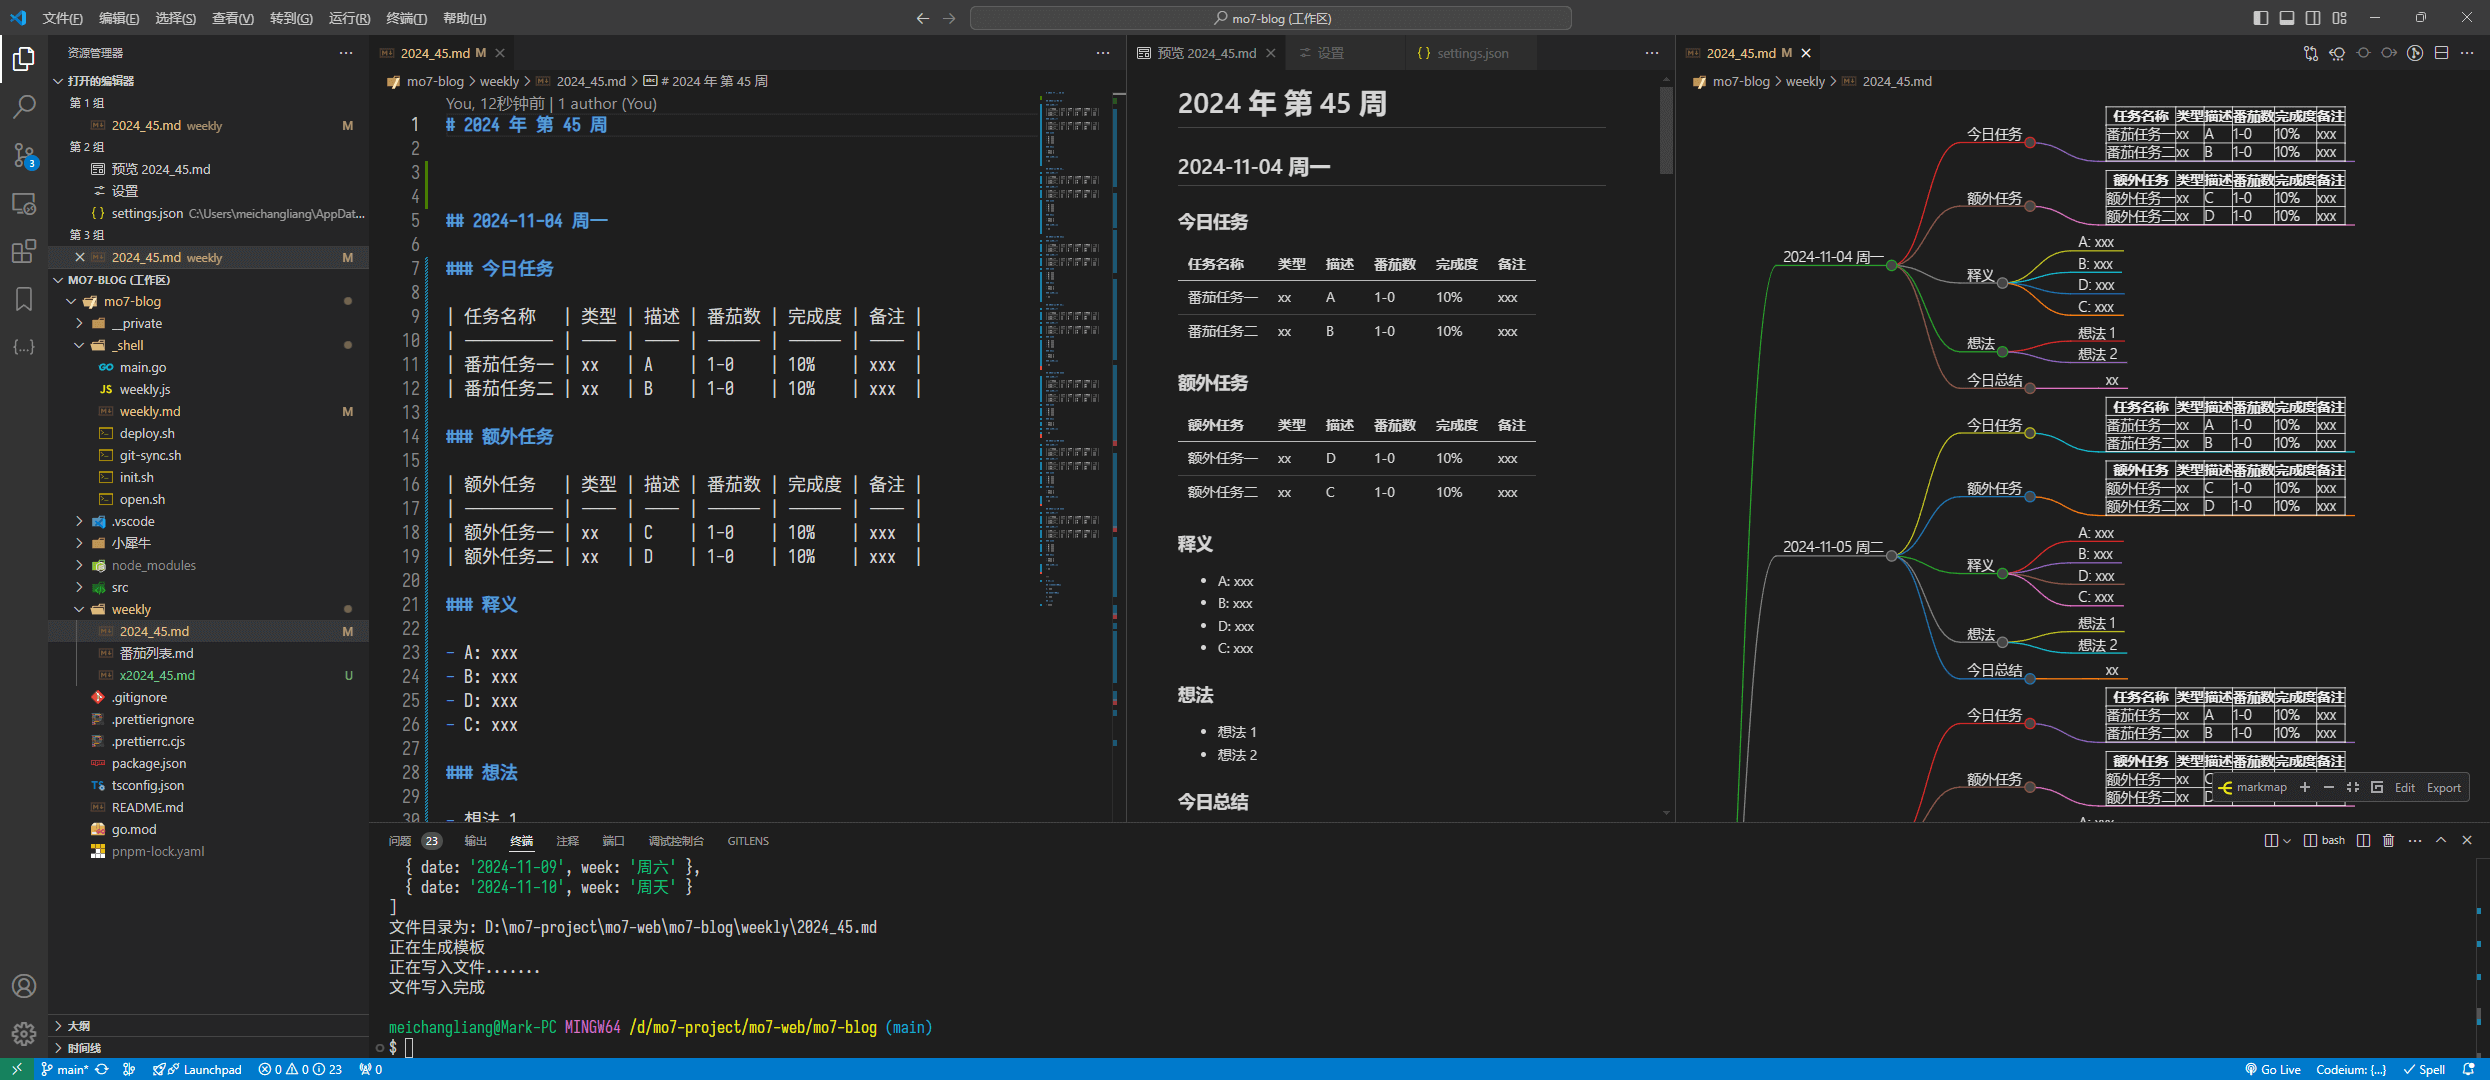The height and width of the screenshot is (1080, 2490).
Task: Open Remote Explorer in activity bar
Action: pos(24,203)
